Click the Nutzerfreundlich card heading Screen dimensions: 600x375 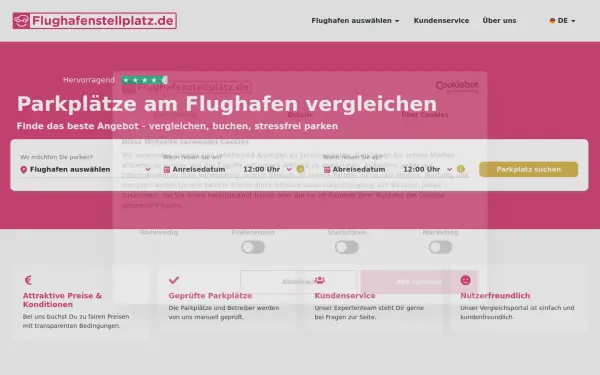(495, 296)
